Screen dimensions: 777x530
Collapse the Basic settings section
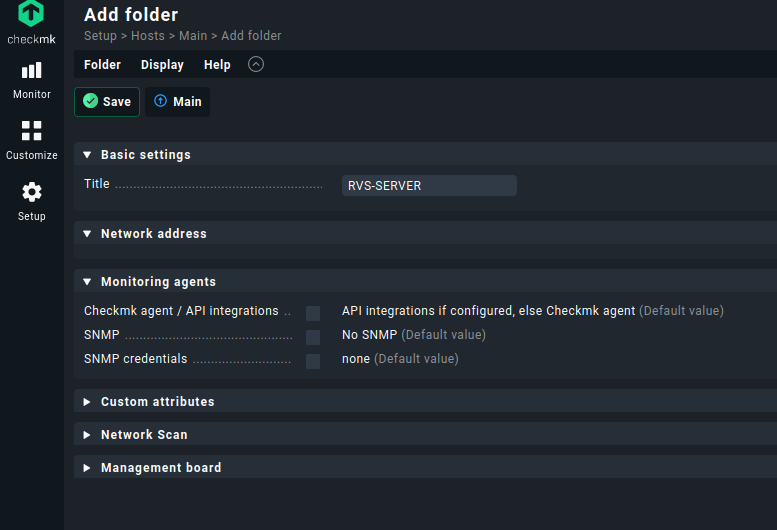(x=87, y=155)
